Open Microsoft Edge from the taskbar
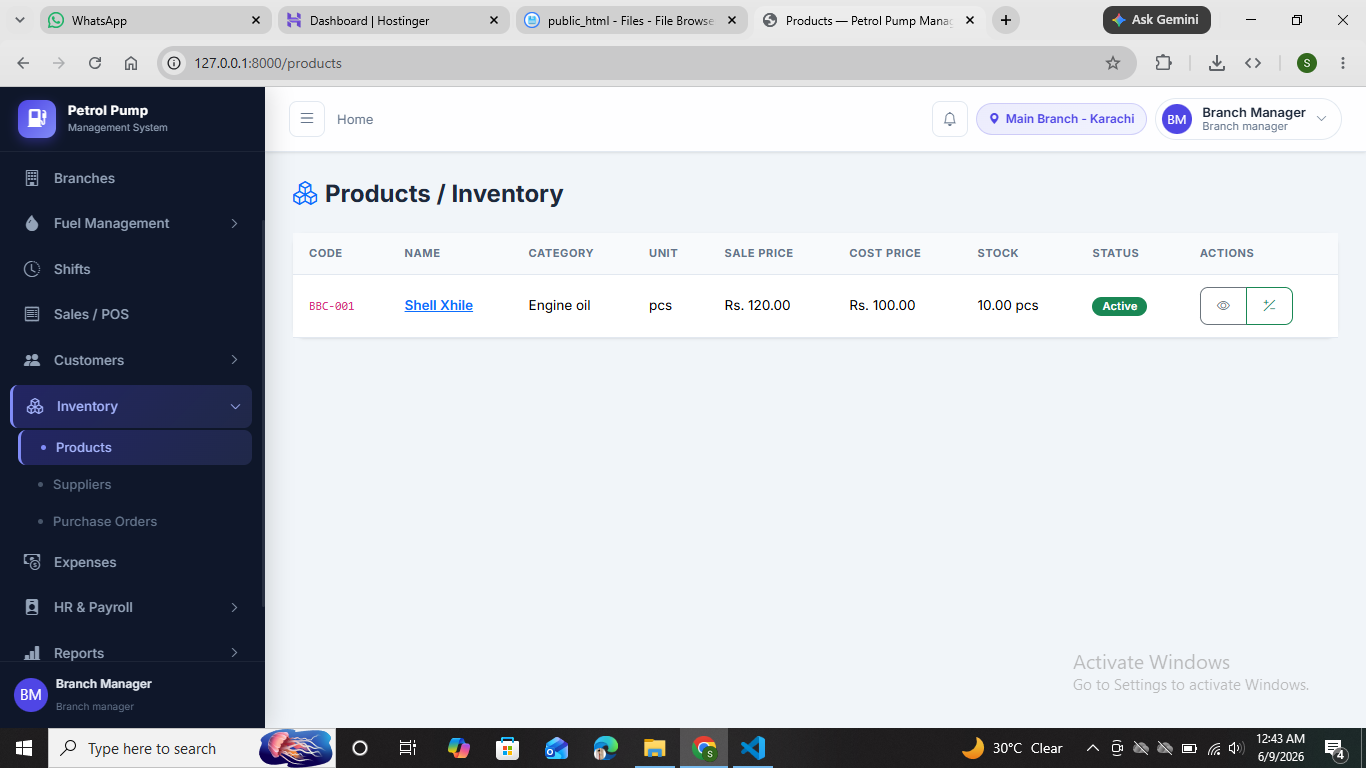1366x768 pixels. click(x=606, y=748)
